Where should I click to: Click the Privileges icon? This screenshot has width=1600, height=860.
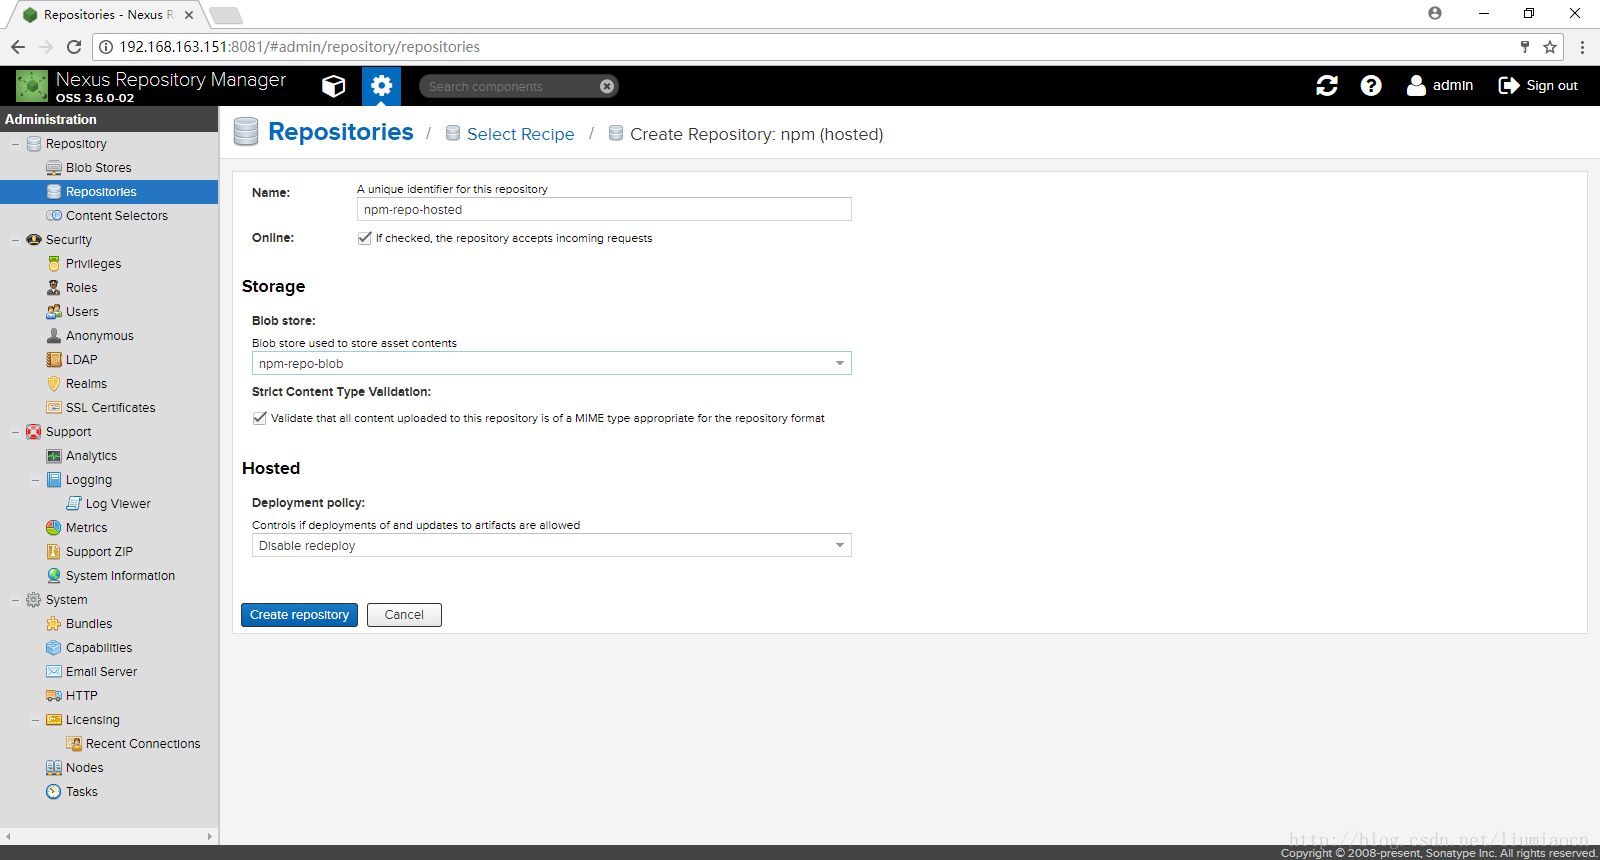pos(54,264)
